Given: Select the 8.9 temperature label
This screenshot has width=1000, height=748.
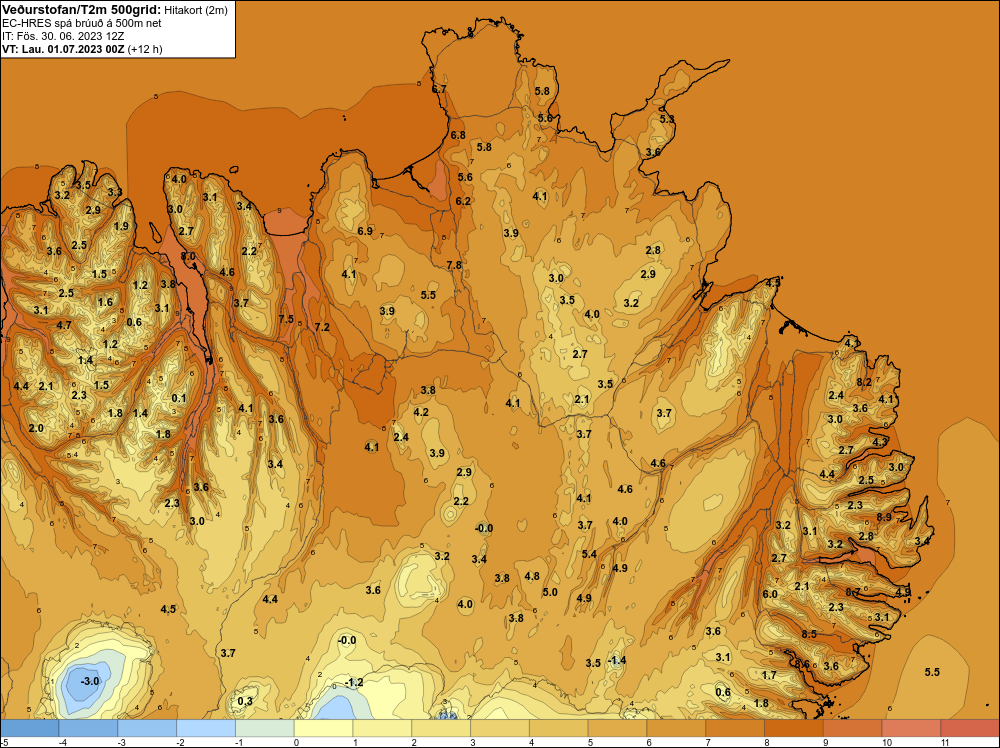Looking at the screenshot, I should (x=884, y=517).
